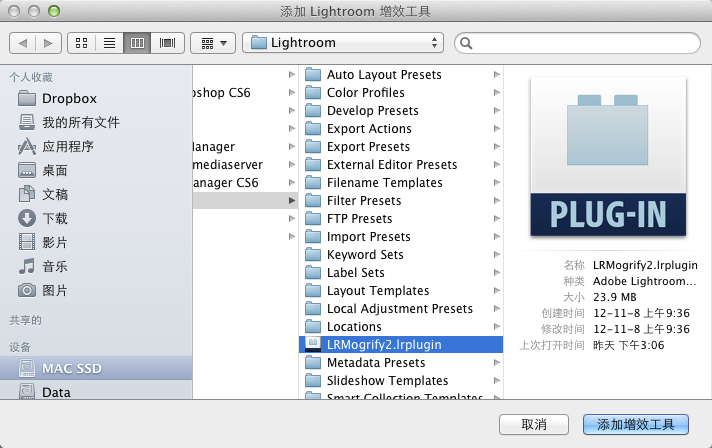Go to 下载 folder in sidebar
This screenshot has width=712, height=448.
pos(54,218)
